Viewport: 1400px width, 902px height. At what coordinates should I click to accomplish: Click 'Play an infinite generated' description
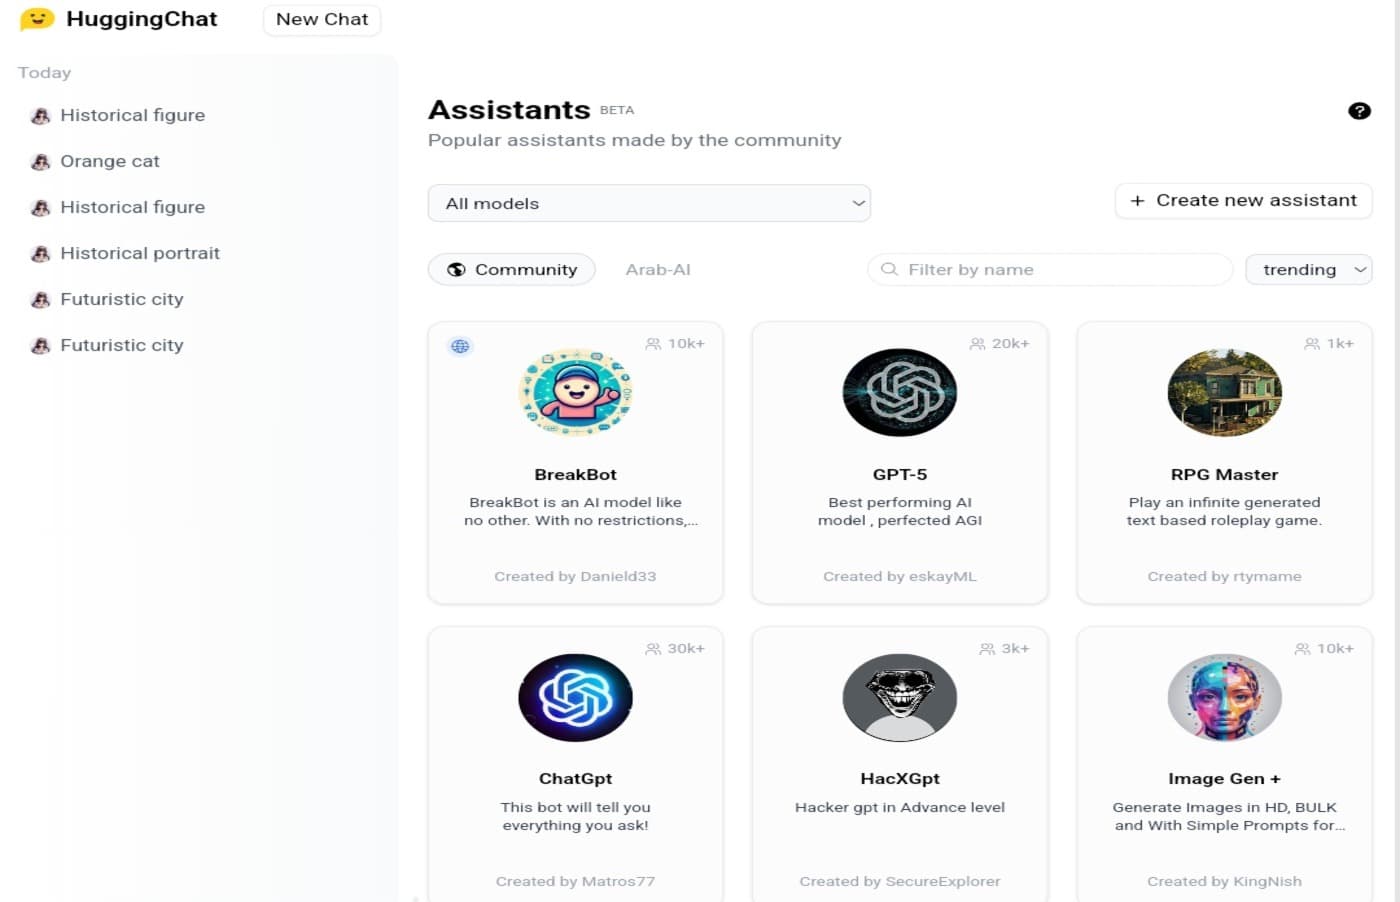[x=1224, y=511]
